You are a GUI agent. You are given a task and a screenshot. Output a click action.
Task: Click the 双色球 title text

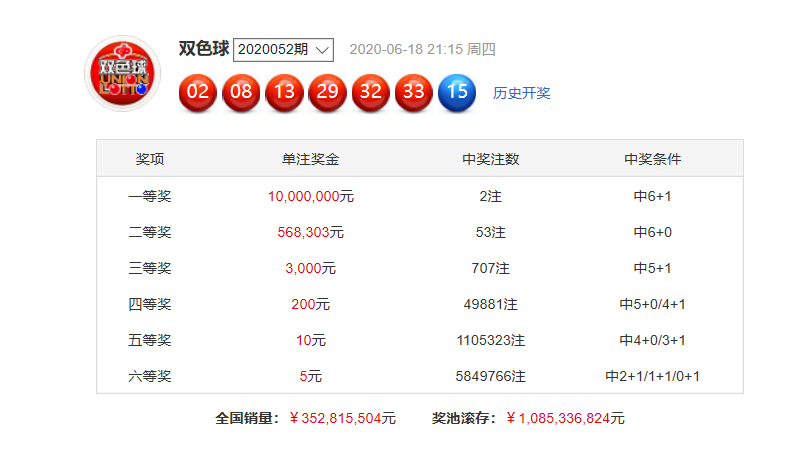pyautogui.click(x=204, y=49)
